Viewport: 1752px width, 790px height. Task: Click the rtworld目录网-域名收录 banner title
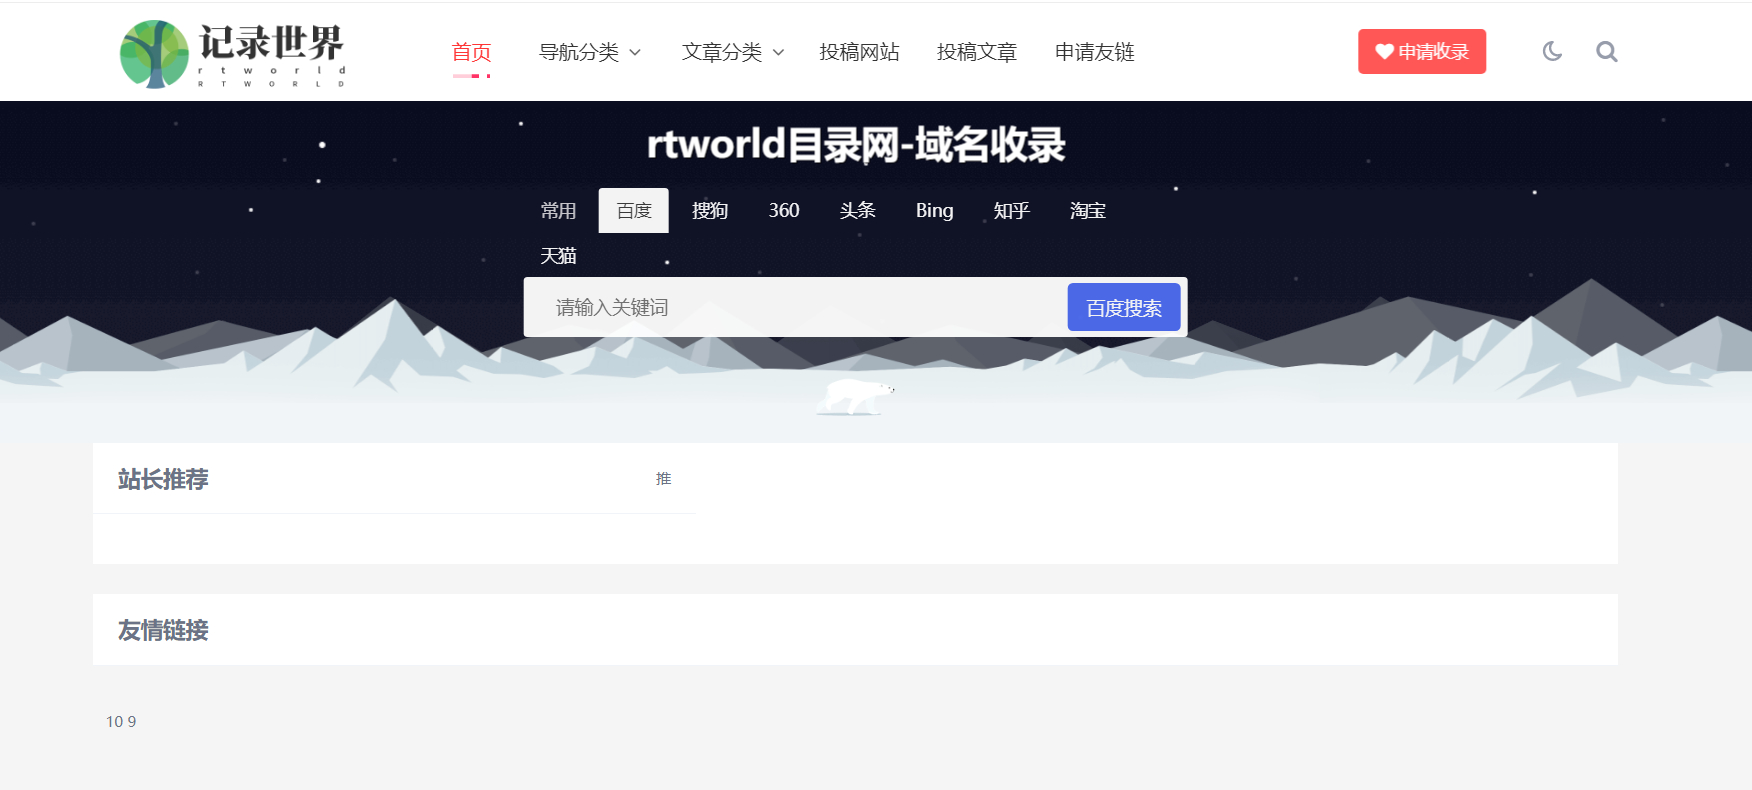point(856,145)
